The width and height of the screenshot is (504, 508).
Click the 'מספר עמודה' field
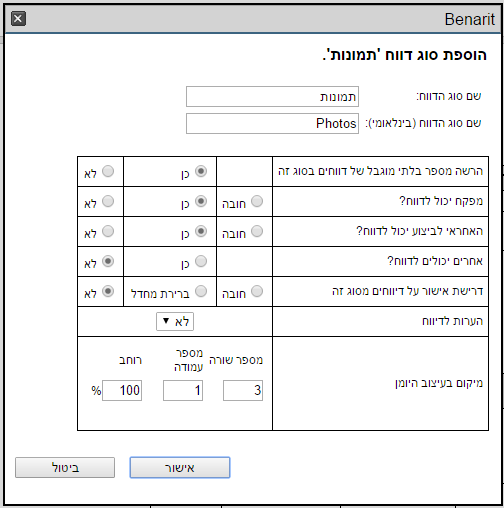[183, 390]
